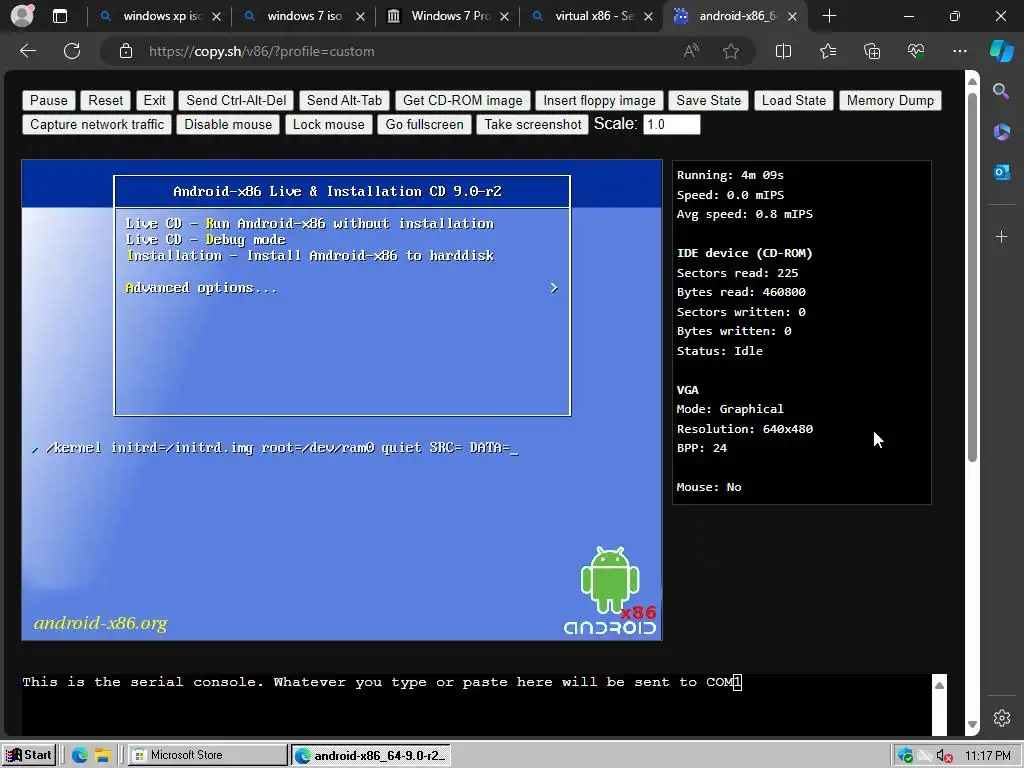Click the Disable mouse button
Image resolution: width=1024 pixels, height=768 pixels.
(228, 125)
